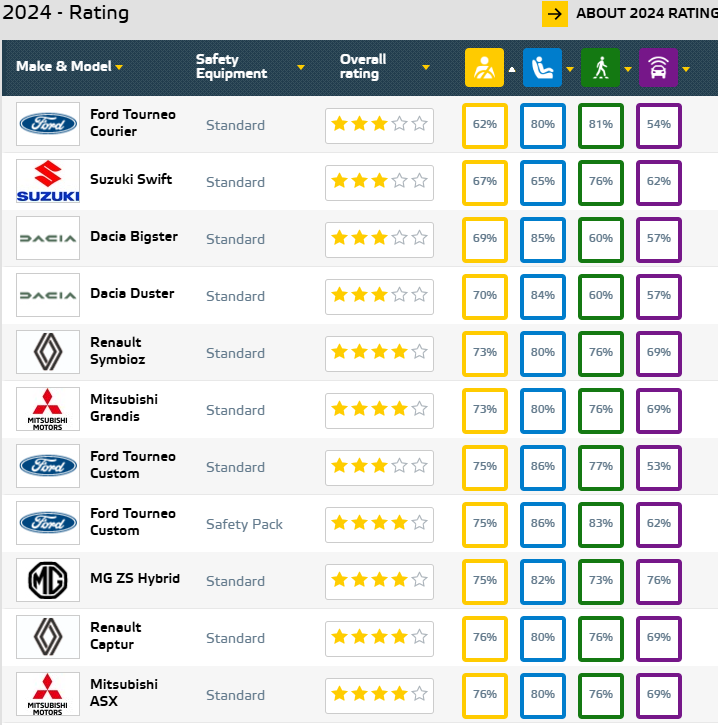Click the Renault logo beside Symbioz

48,353
